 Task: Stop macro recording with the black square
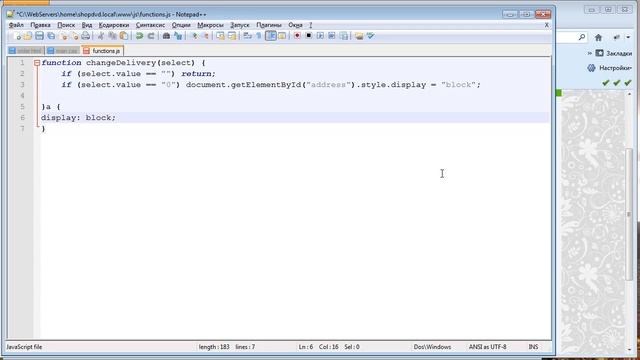309,36
